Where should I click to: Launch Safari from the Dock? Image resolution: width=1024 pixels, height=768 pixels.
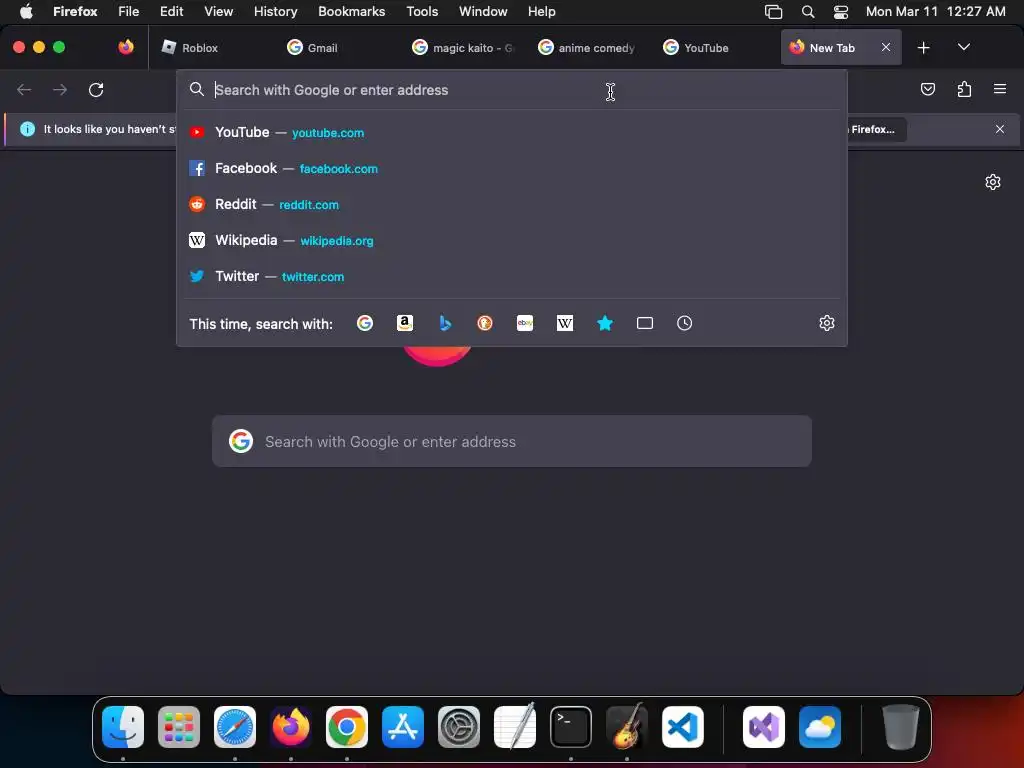[235, 726]
